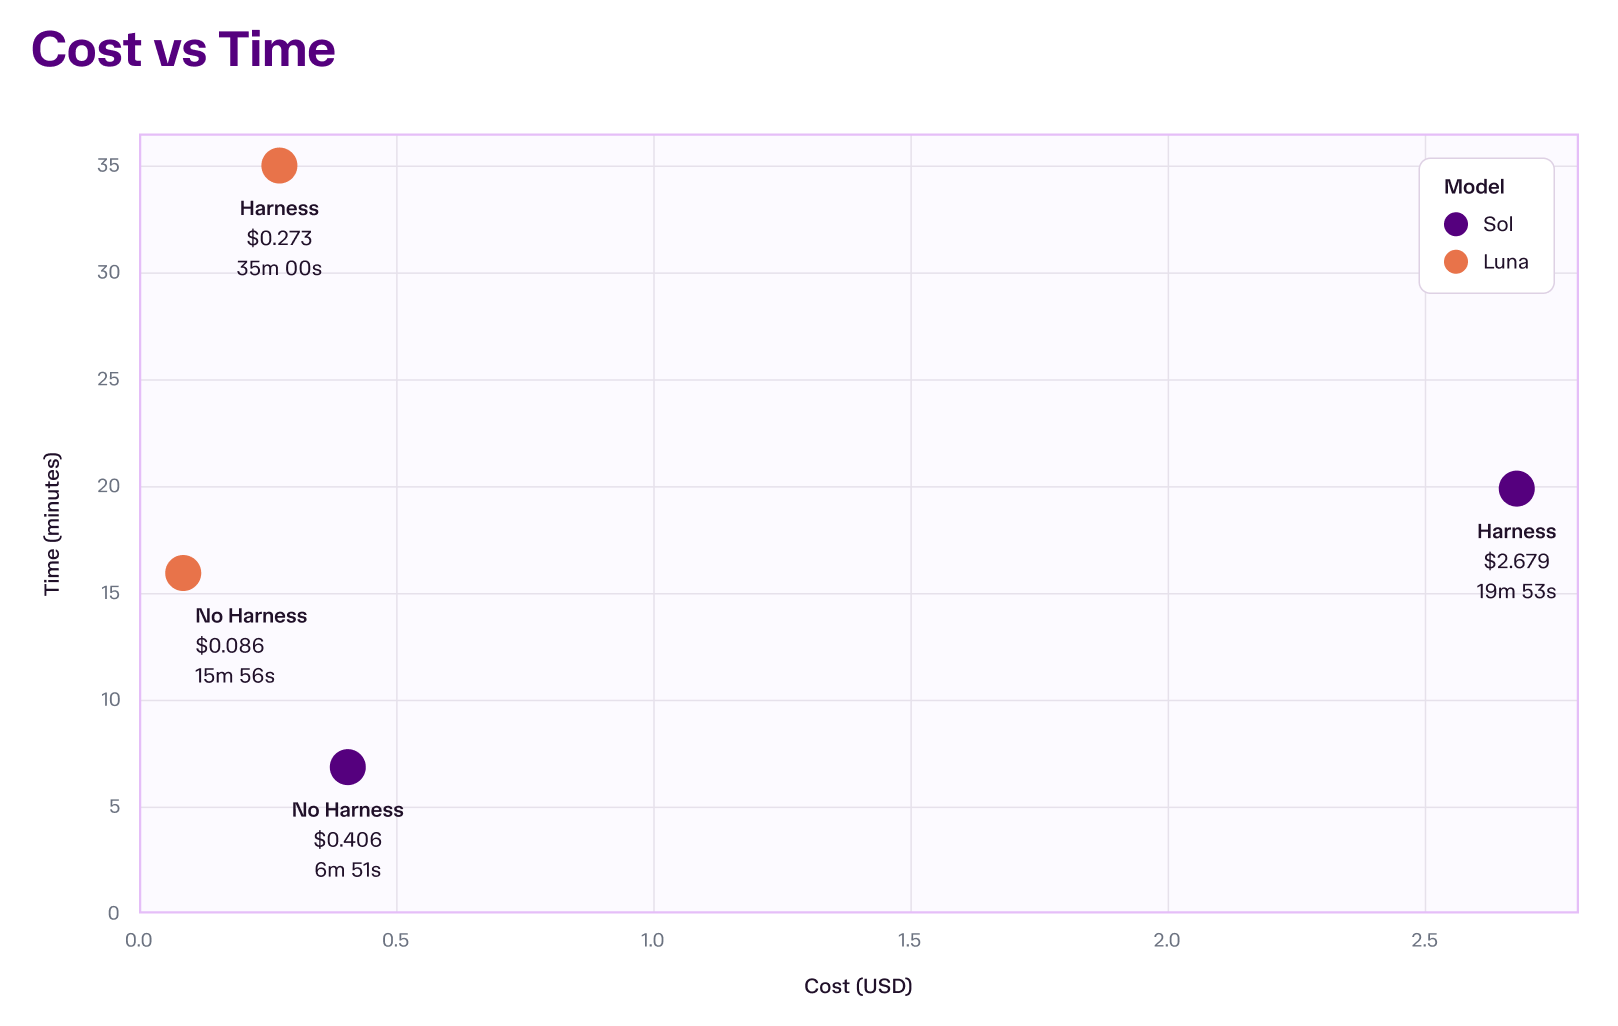
Task: Click the 19m 53s time annotation
Action: coord(1516,591)
